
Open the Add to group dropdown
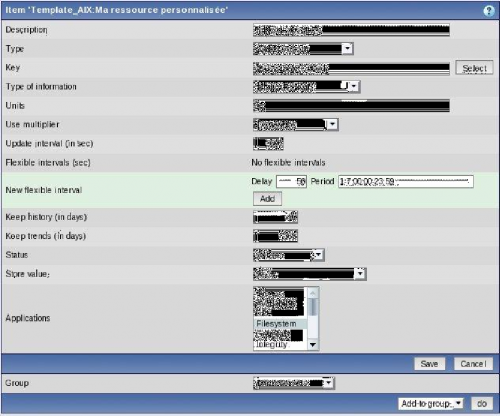coord(431,404)
